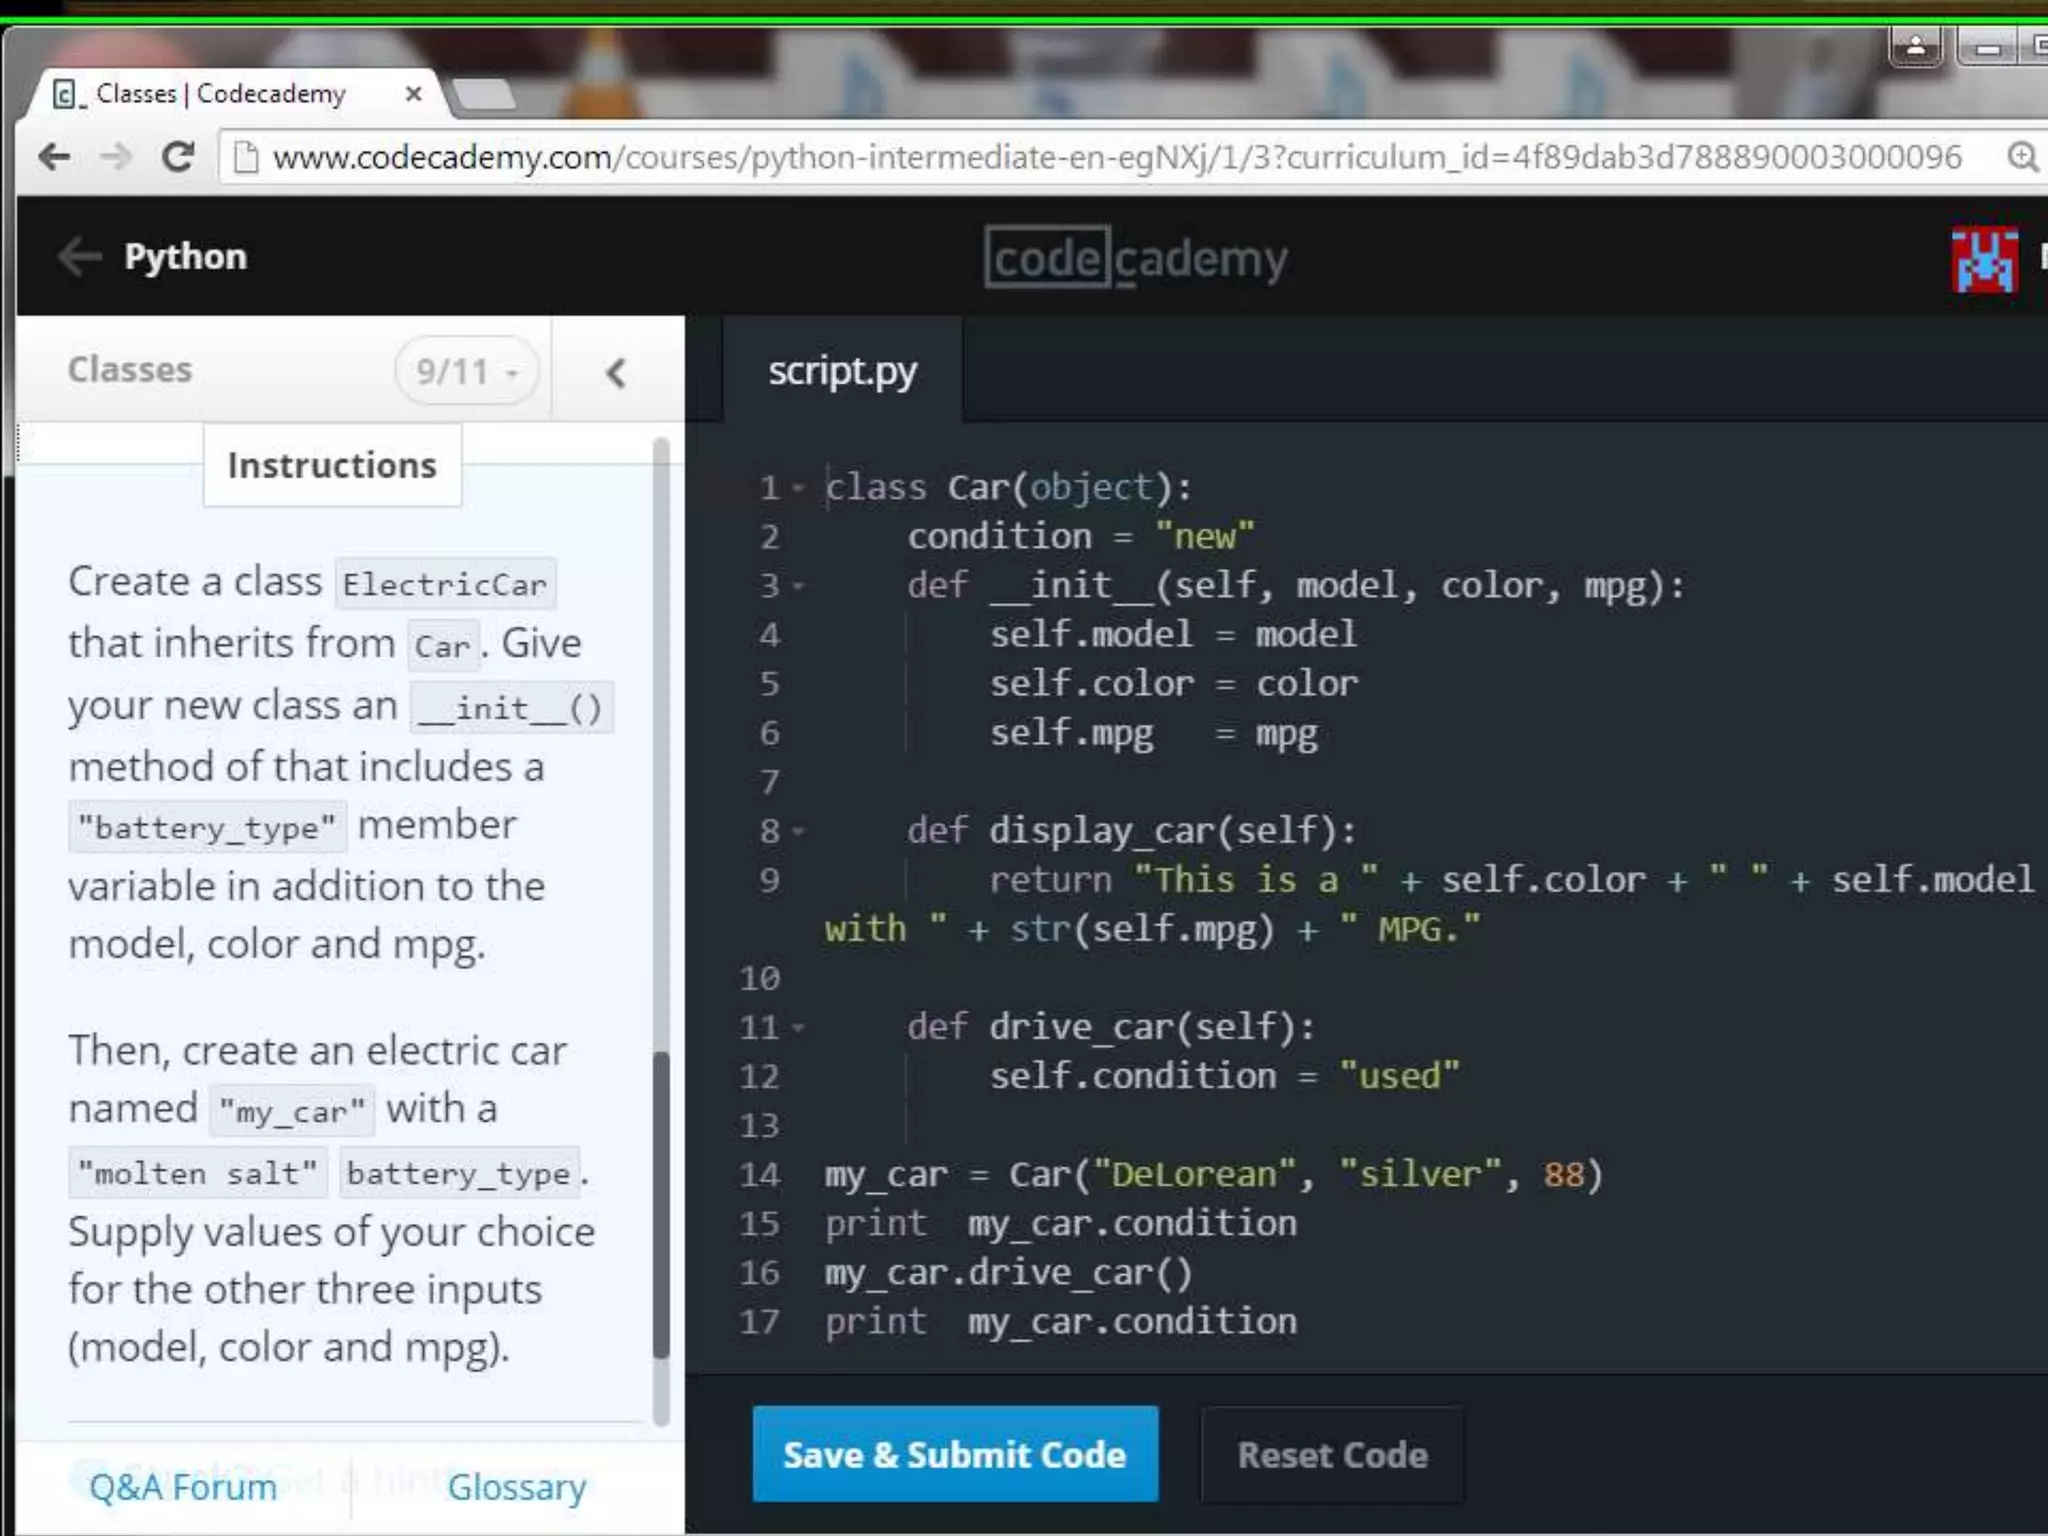The height and width of the screenshot is (1536, 2048).
Task: Click the Car code label in instructions
Action: click(443, 645)
